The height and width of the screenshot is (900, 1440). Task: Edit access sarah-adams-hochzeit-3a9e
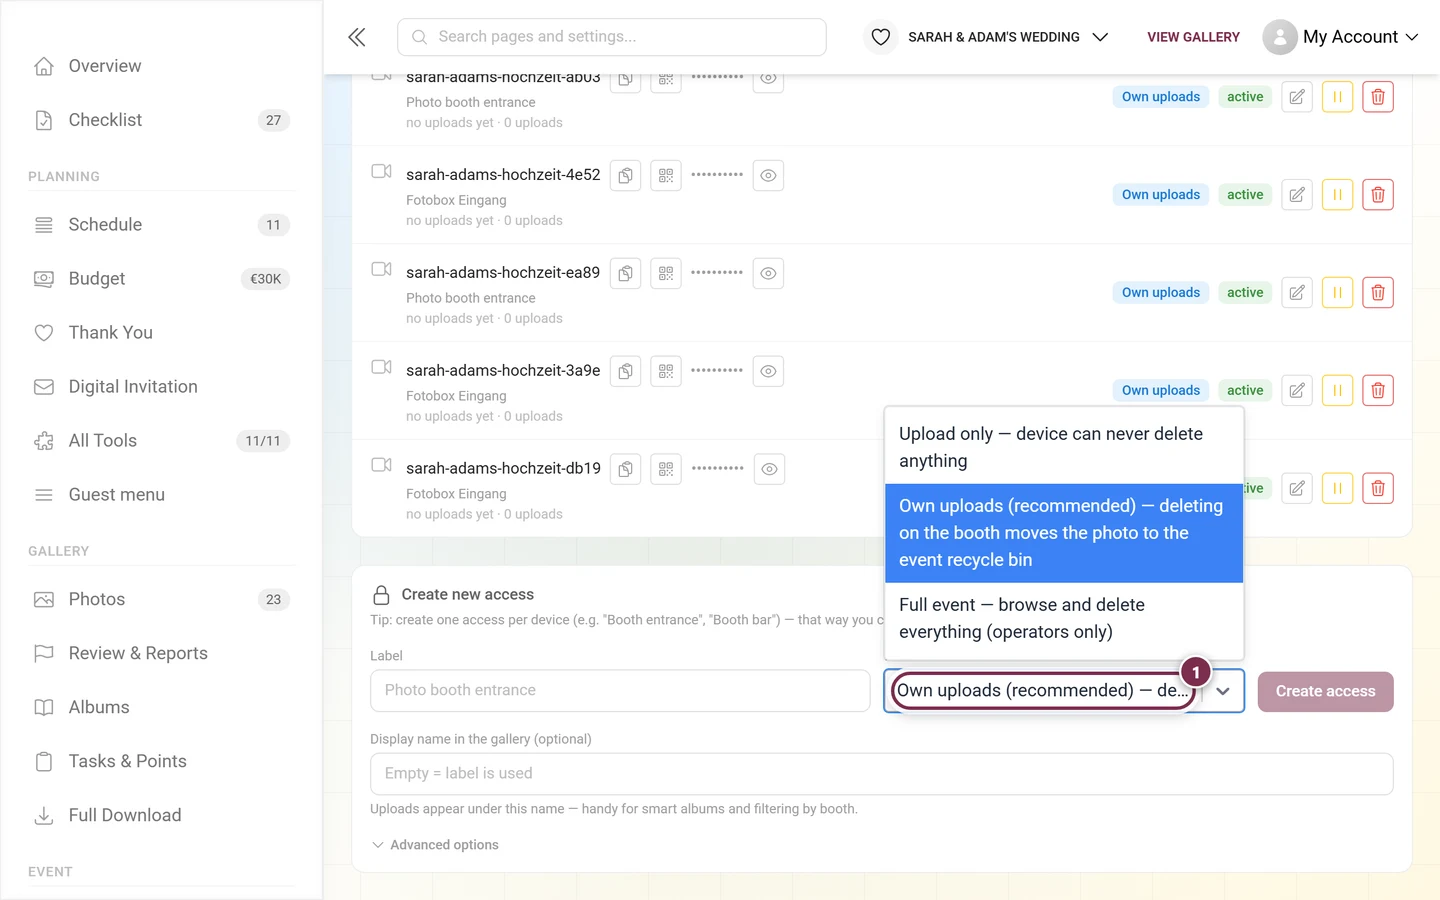tap(1297, 391)
